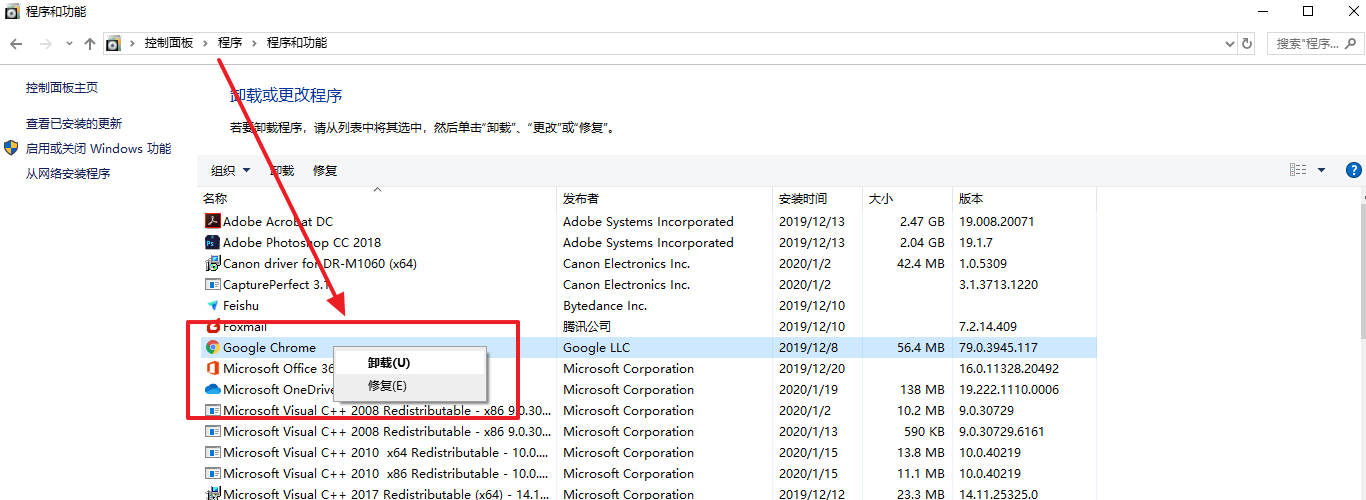Click version 7.2.14.409 cell
This screenshot has width=1366, height=500.
pos(988,327)
